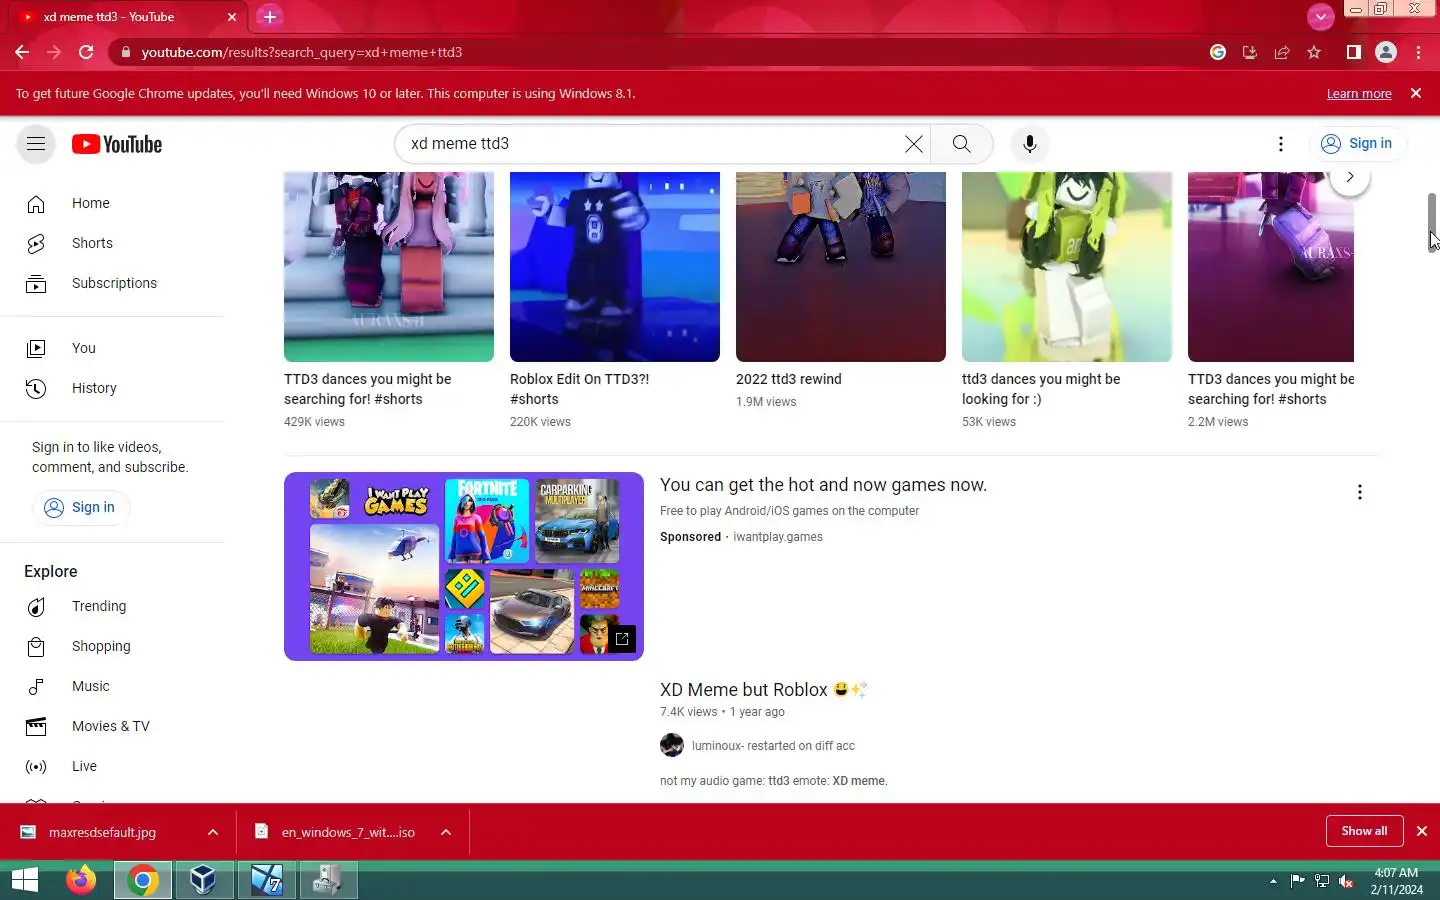Close the xd meme ttd3 tab
The width and height of the screenshot is (1440, 900).
click(x=232, y=17)
